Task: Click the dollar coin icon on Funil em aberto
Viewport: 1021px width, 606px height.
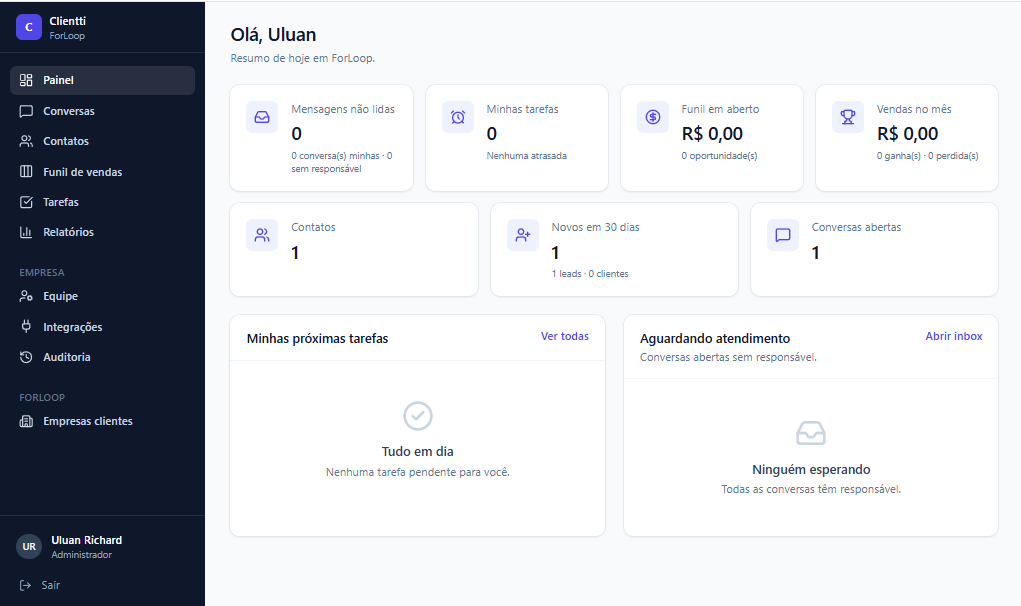Action: [x=652, y=117]
